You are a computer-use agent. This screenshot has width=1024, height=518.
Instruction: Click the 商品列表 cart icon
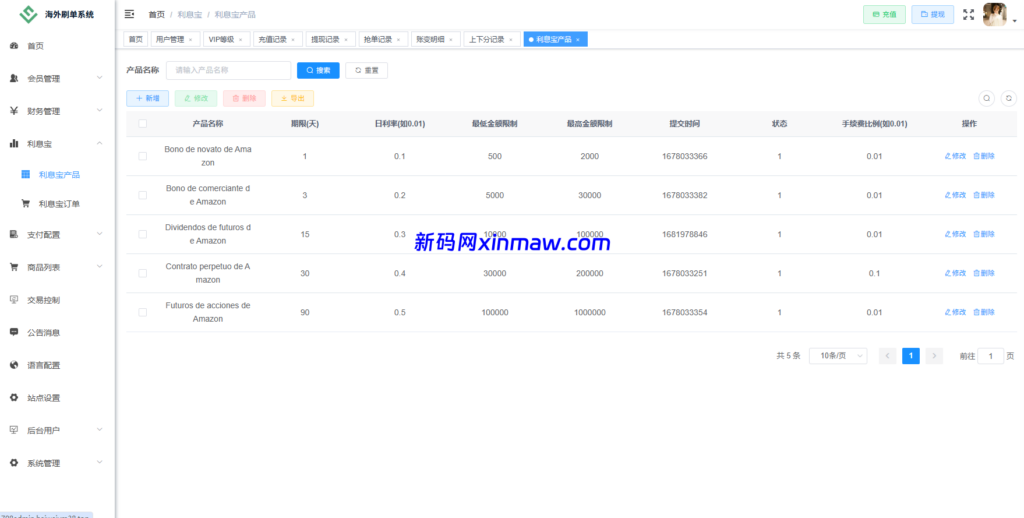point(14,267)
